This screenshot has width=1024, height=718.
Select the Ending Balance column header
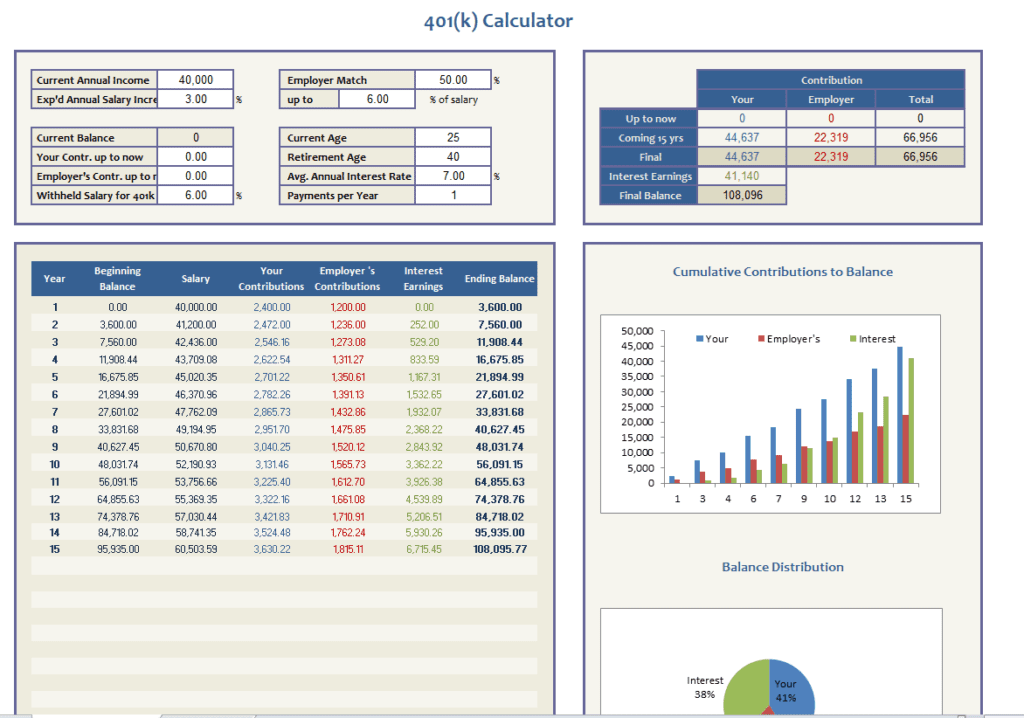pos(499,278)
